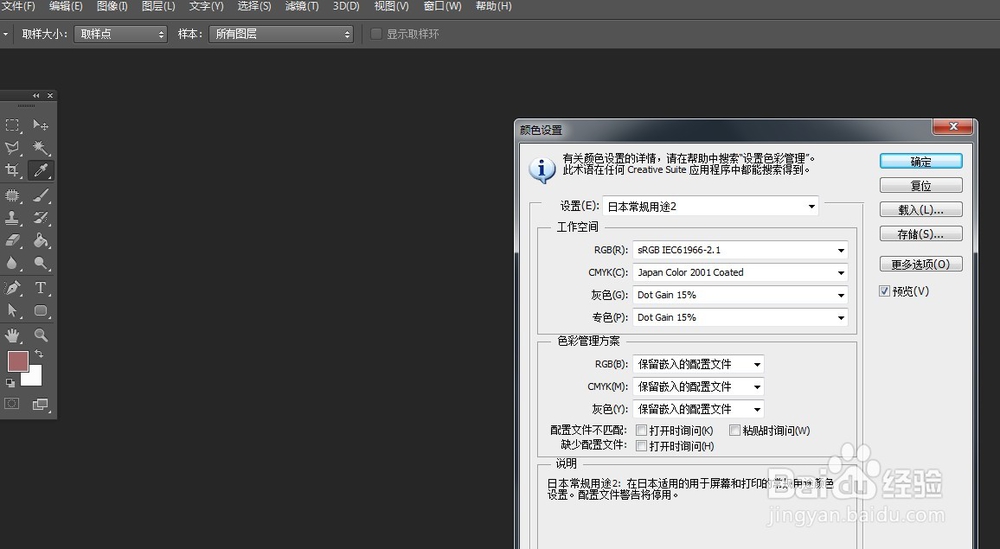Select the Pen tool
The image size is (1000, 549).
[12, 288]
